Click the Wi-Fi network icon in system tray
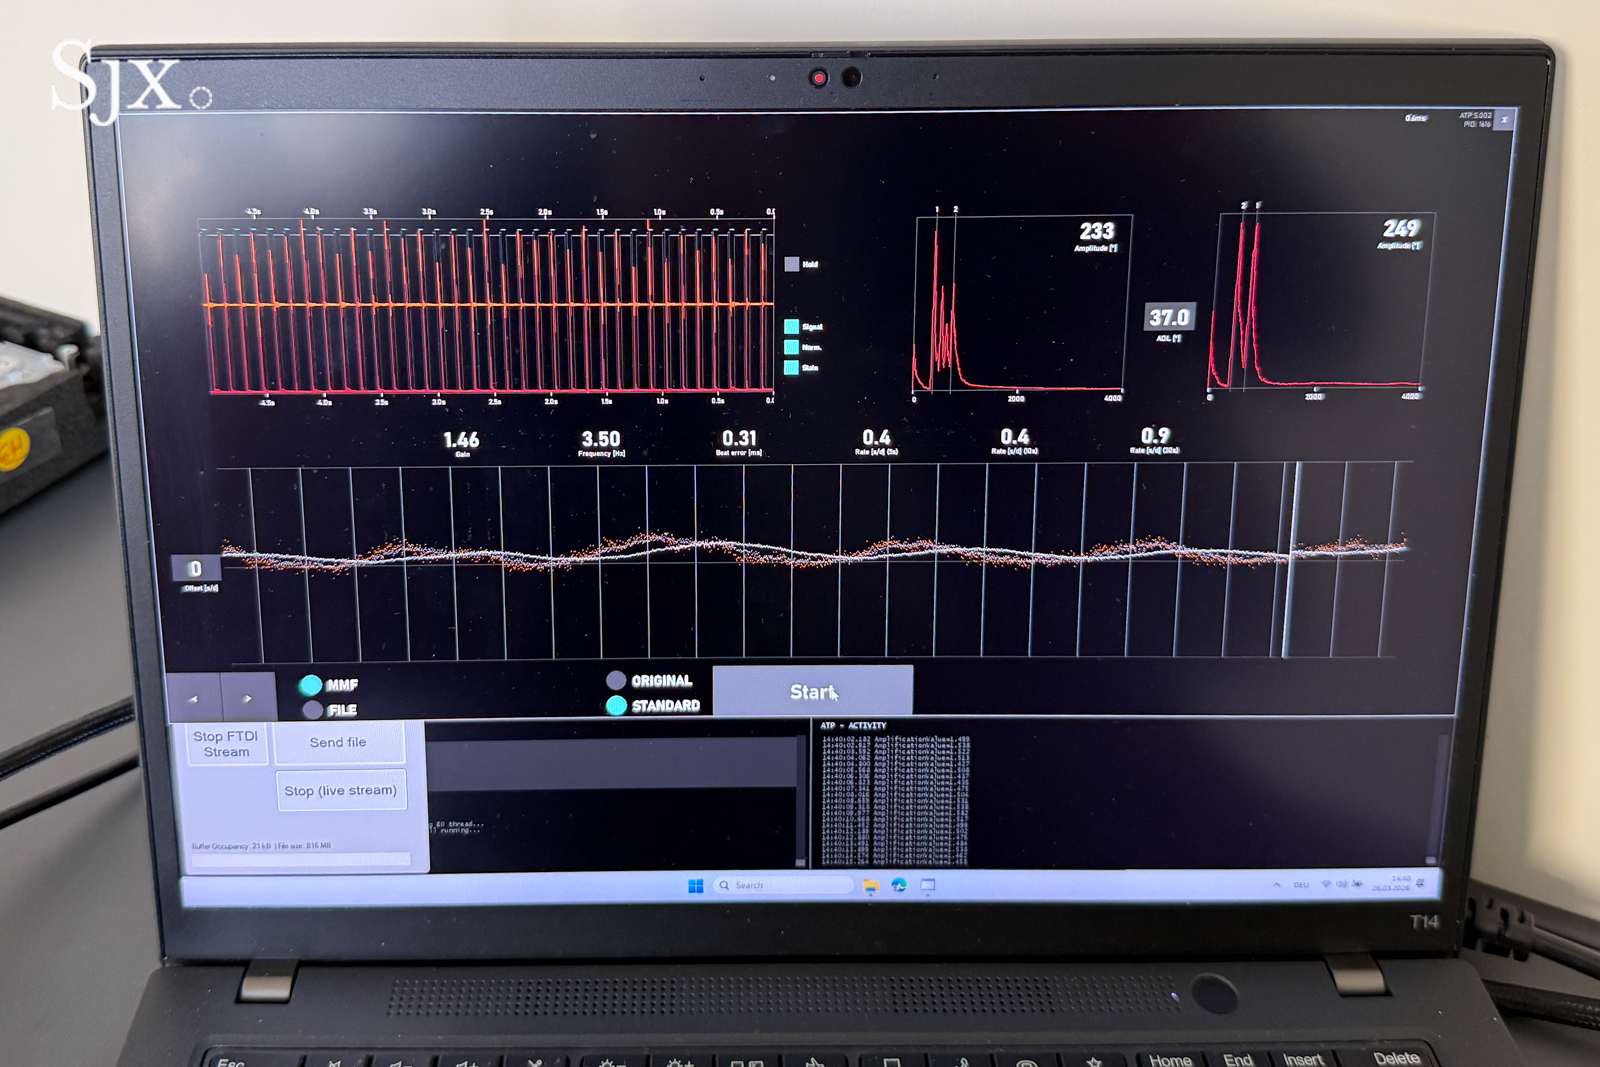Viewport: 1600px width, 1067px height. click(x=1326, y=884)
